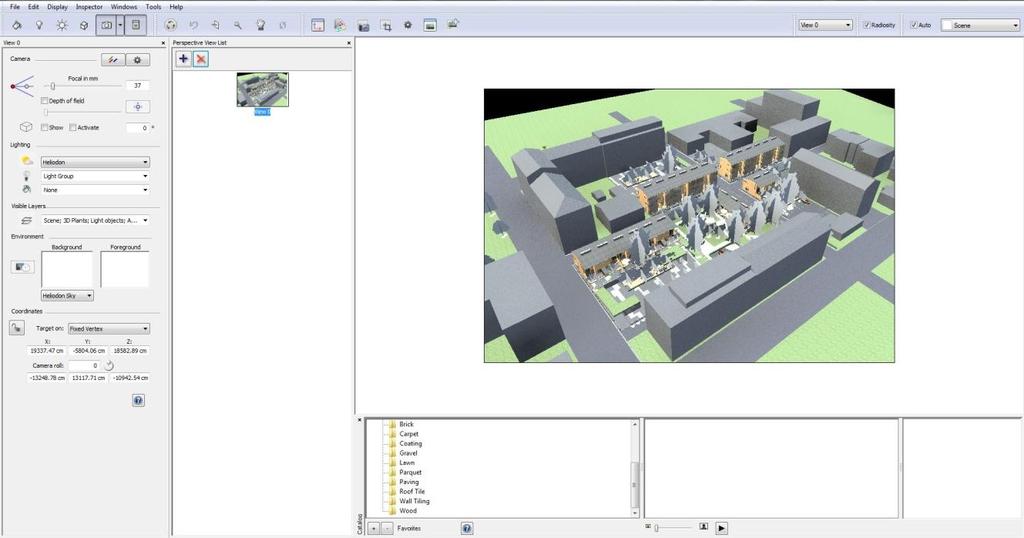Edit the camera X coordinate 19337.47 cm
The height and width of the screenshot is (538, 1024).
point(47,351)
